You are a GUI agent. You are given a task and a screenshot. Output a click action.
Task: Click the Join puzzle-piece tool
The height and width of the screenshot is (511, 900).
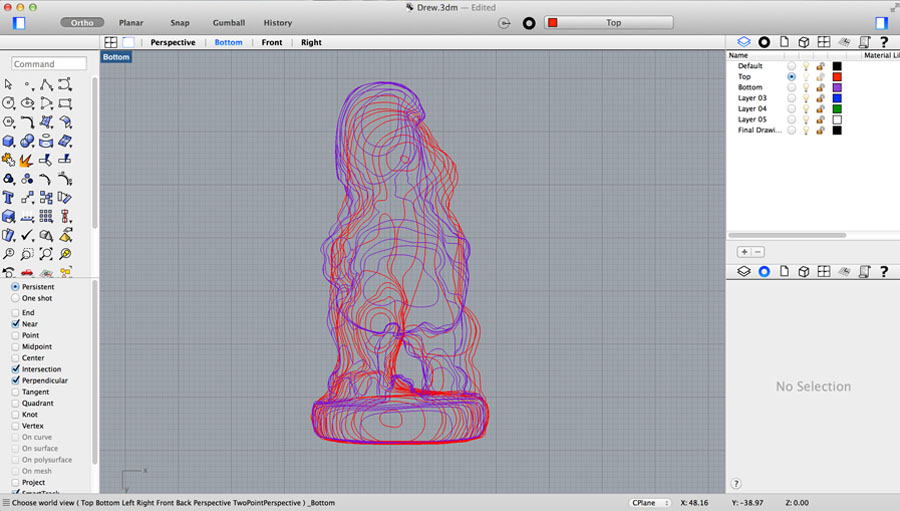point(8,160)
